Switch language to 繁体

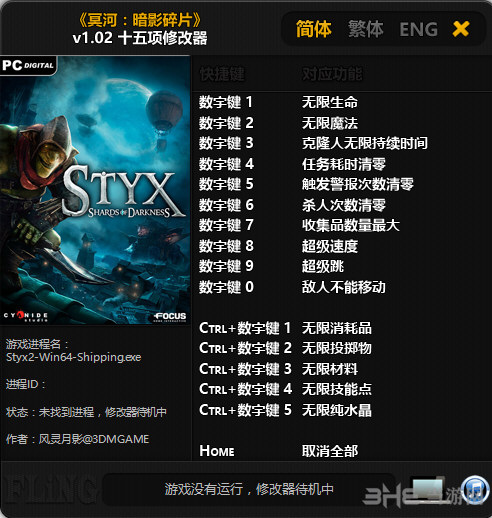click(366, 29)
